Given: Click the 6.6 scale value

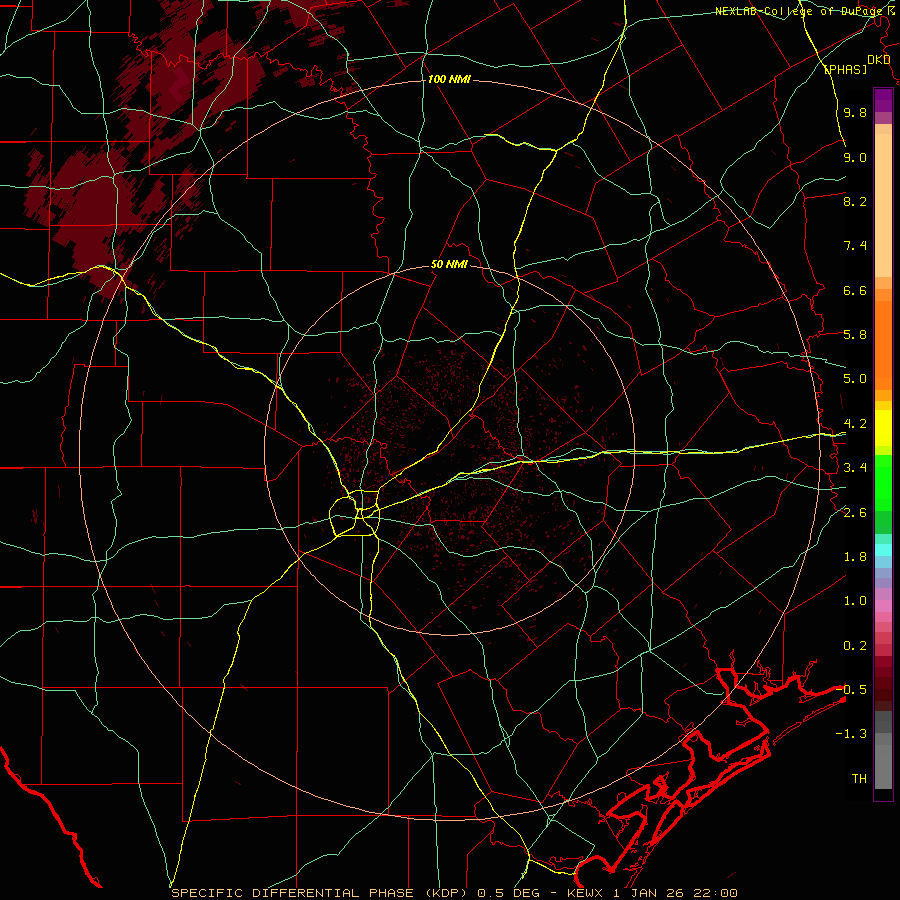Looking at the screenshot, I should coord(855,290).
